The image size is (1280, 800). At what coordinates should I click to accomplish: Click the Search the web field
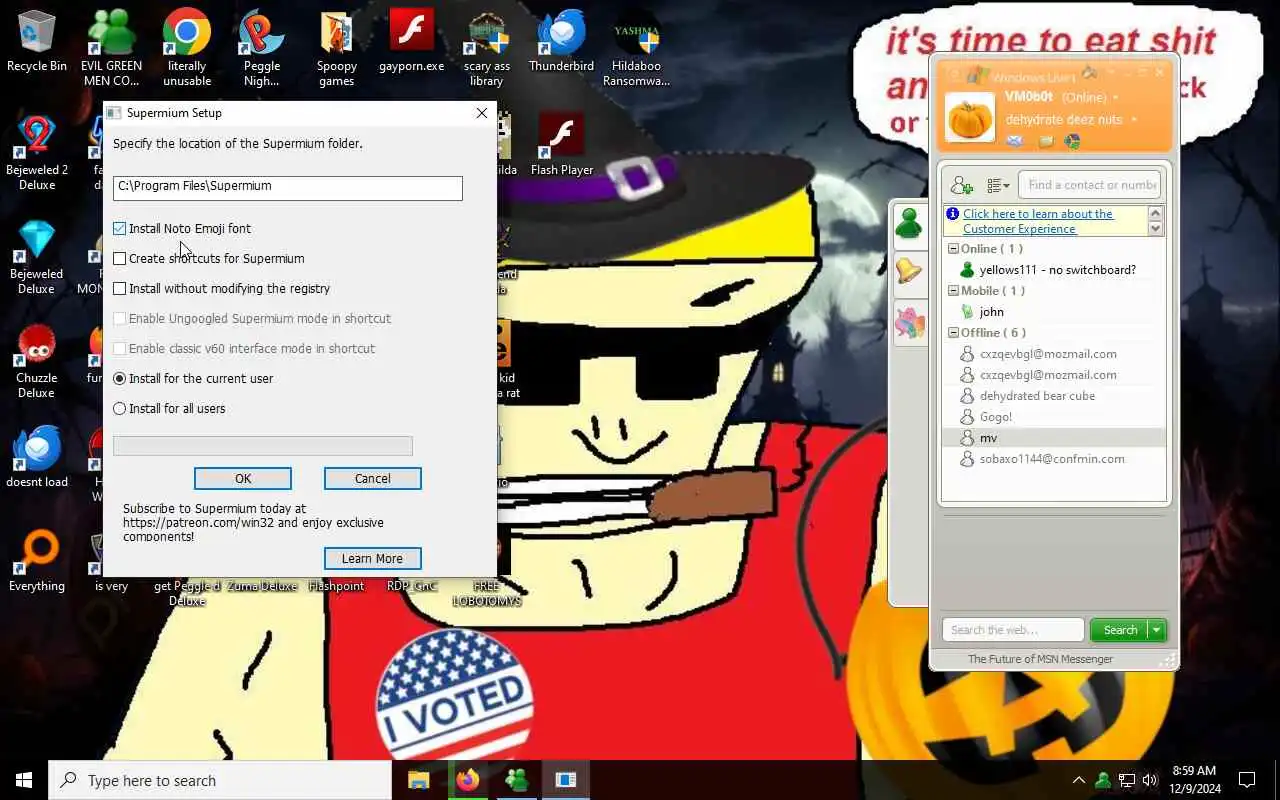(x=1013, y=630)
